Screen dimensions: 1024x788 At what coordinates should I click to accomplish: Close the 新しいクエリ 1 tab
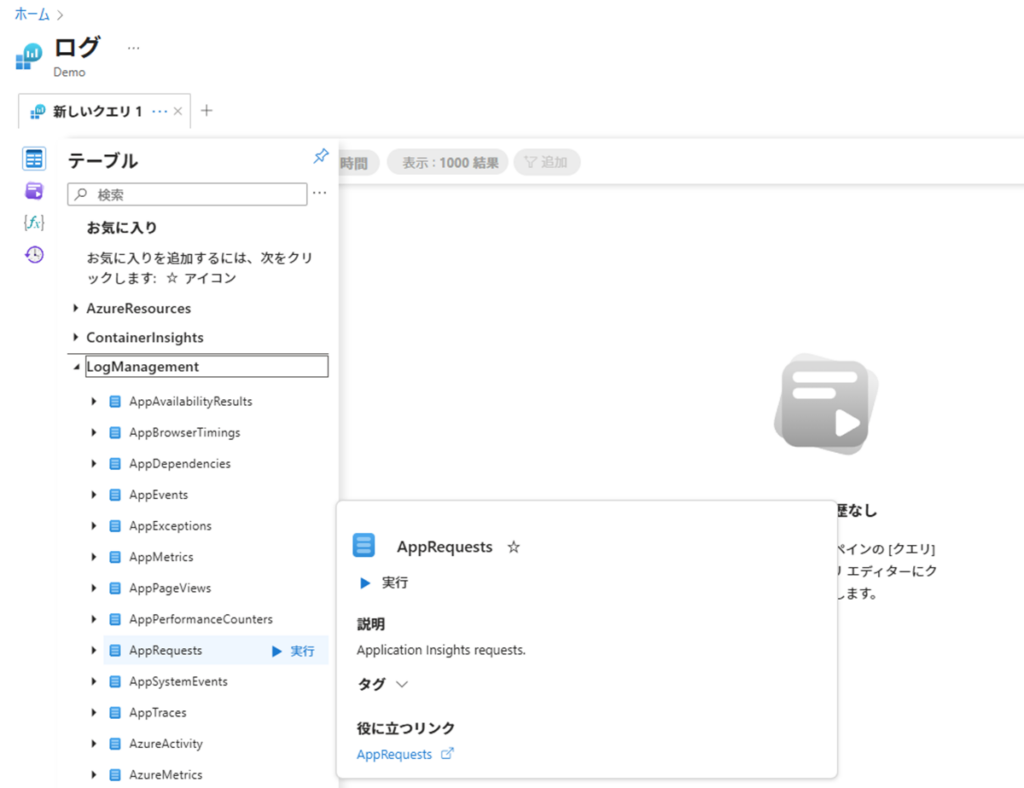(x=178, y=111)
